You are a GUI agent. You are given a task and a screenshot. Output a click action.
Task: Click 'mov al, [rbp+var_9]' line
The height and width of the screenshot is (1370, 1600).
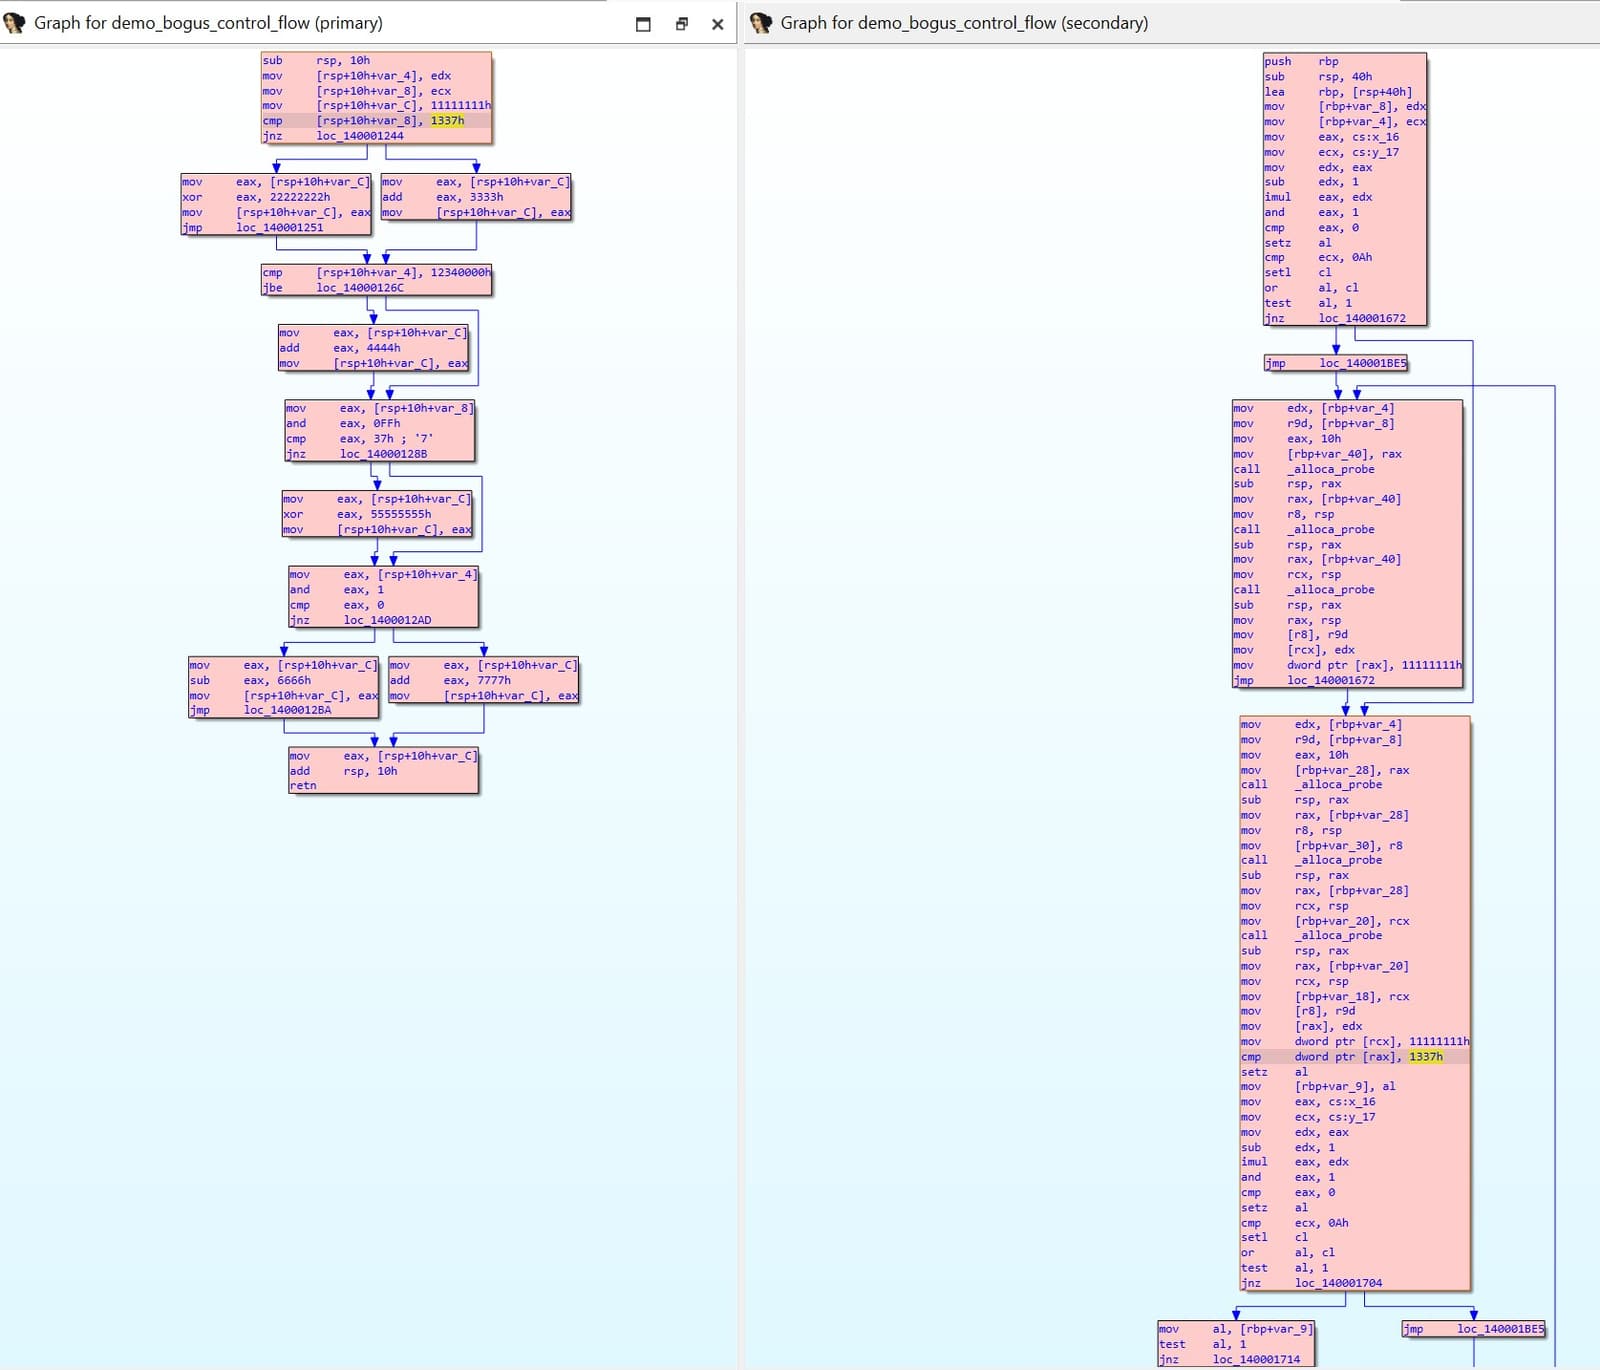coord(1236,1329)
